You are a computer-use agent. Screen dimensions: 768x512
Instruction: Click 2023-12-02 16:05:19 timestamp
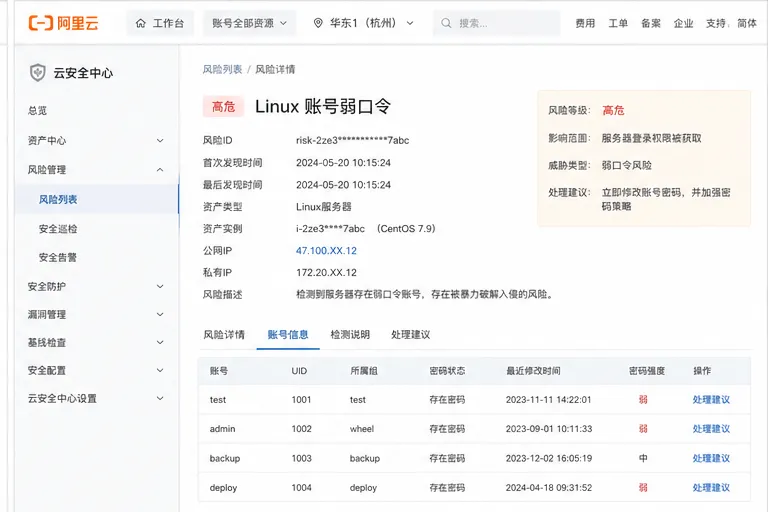(x=549, y=458)
